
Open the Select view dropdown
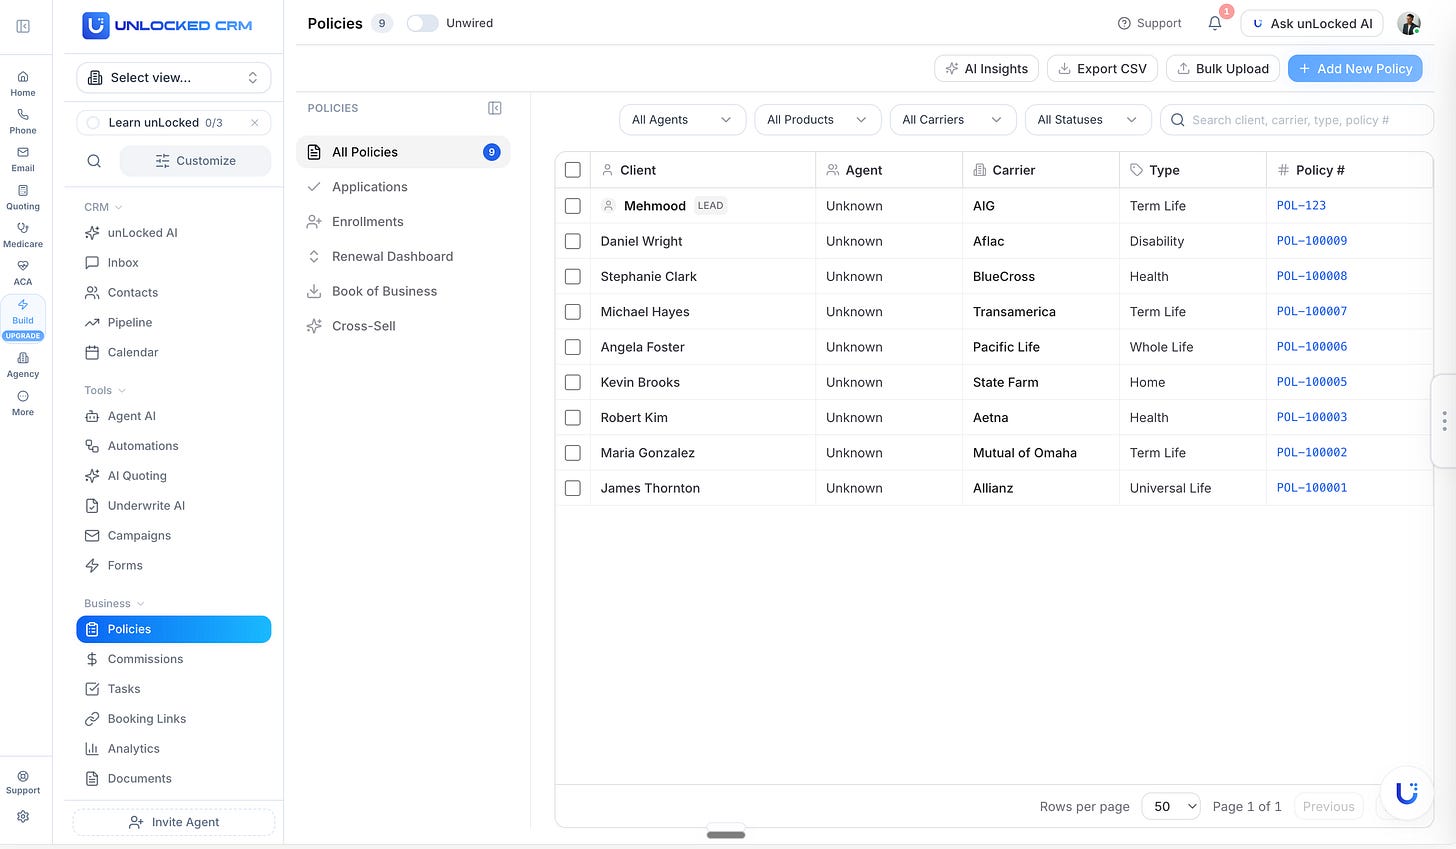174,78
